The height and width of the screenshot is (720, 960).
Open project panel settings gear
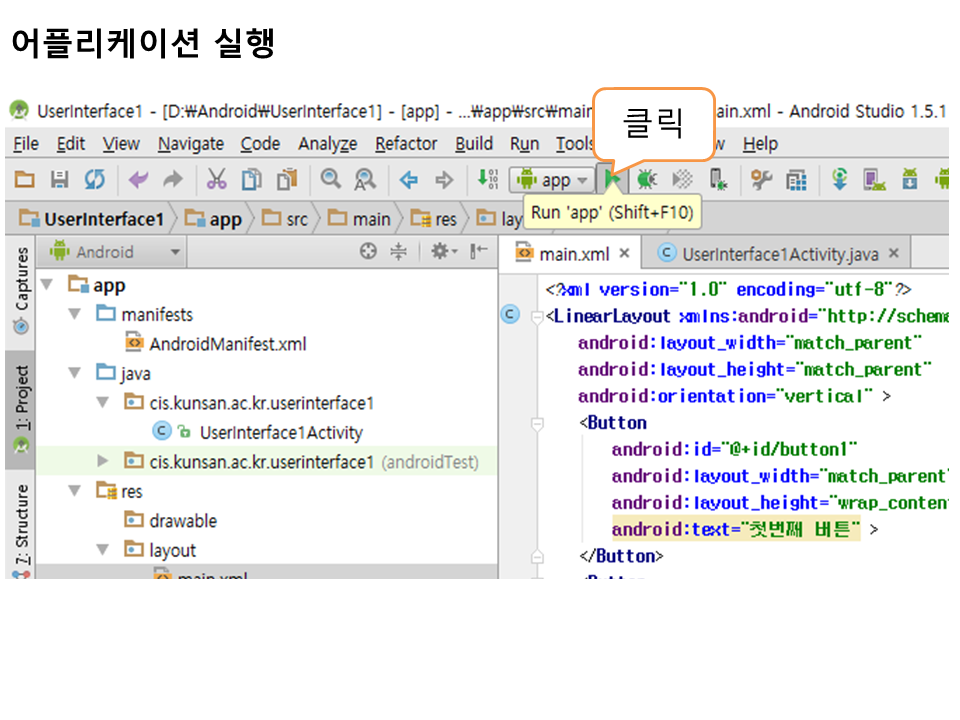pyautogui.click(x=441, y=252)
